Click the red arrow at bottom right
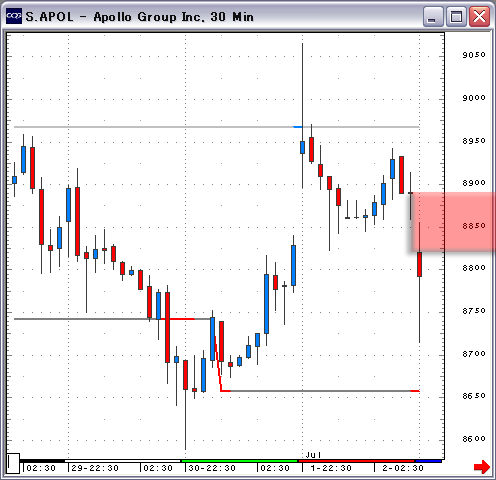This screenshot has height=480, width=496. (482, 466)
